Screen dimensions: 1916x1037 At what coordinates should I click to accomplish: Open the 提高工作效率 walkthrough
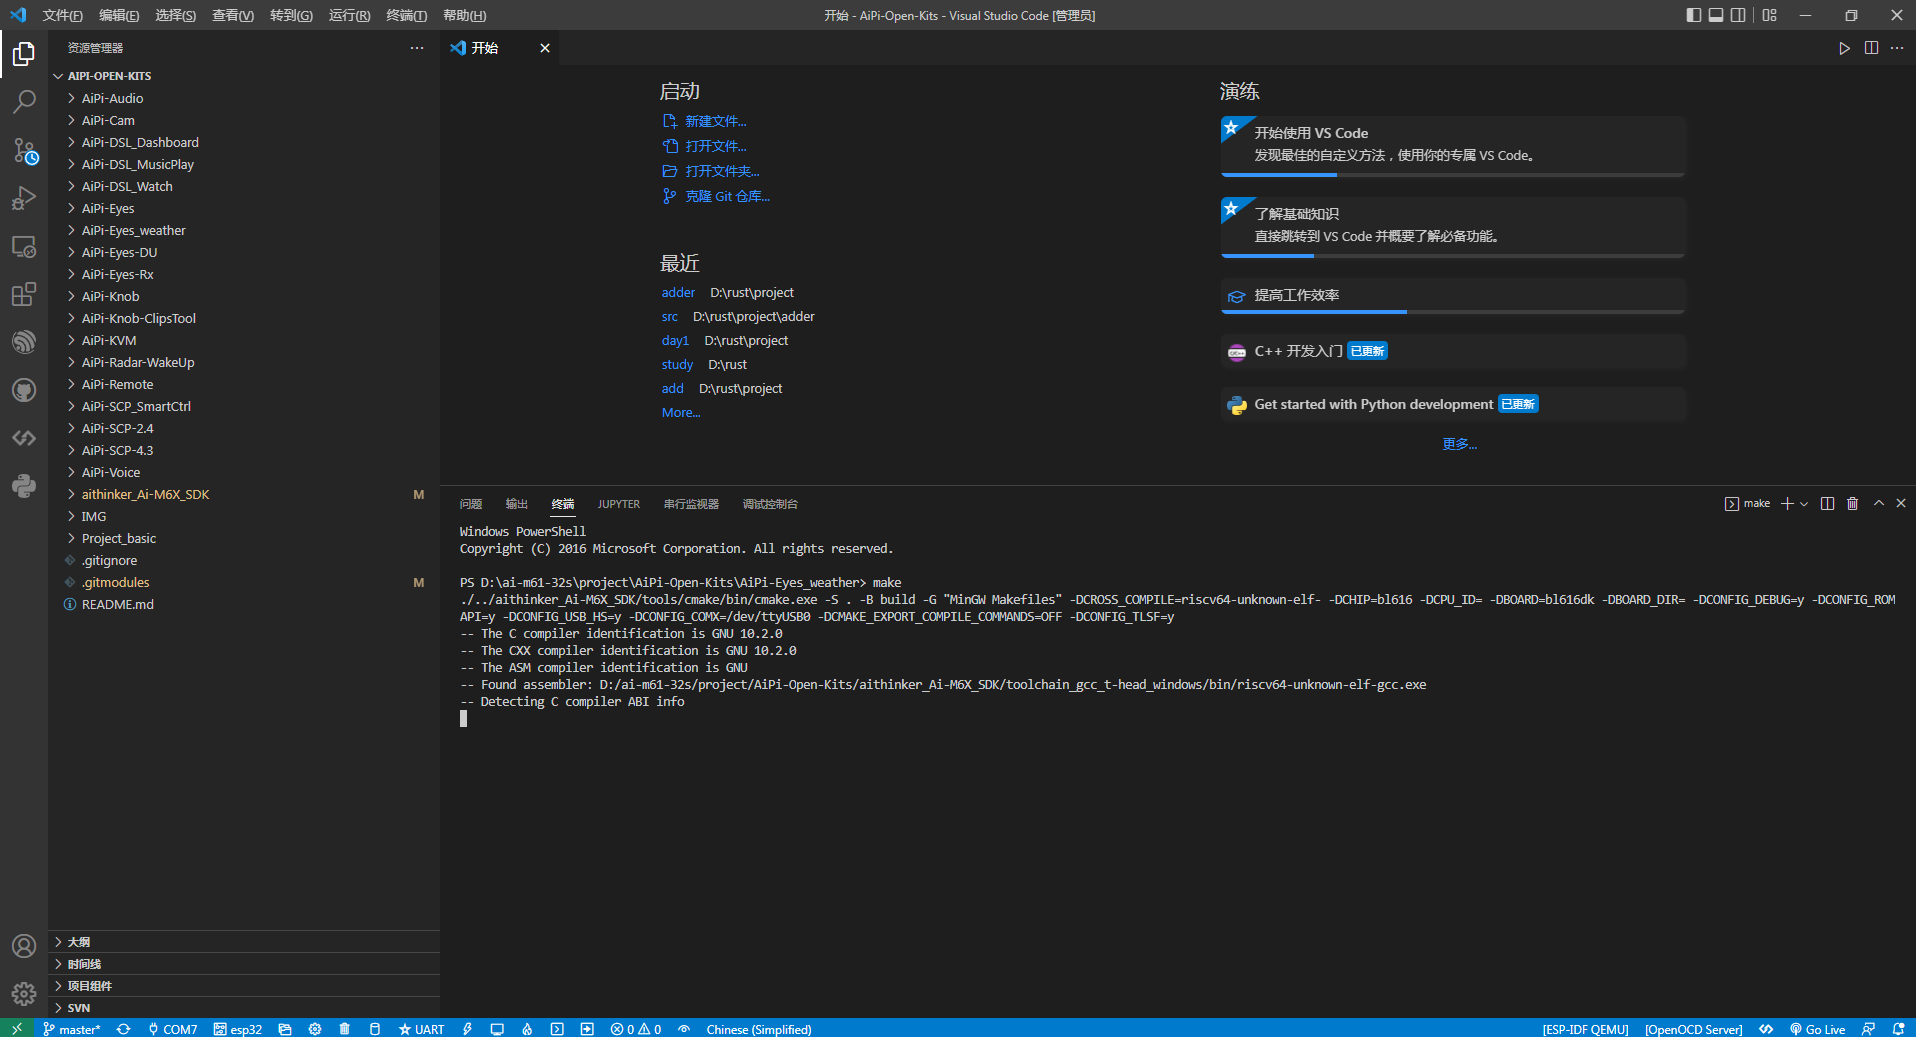1453,296
